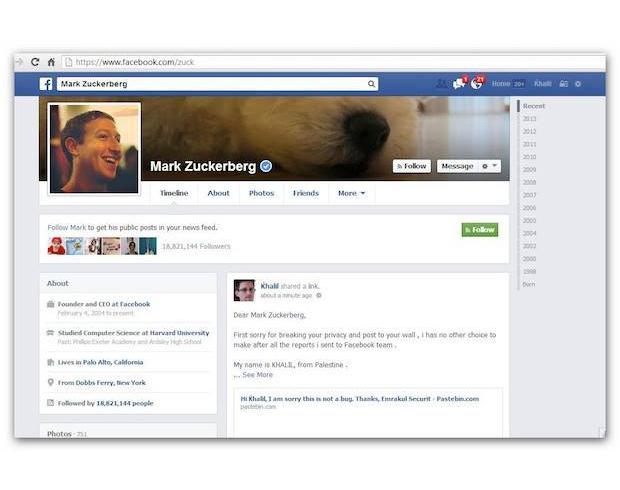Open the Pastebin shared link title
The width and height of the screenshot is (620, 490).
tap(359, 399)
